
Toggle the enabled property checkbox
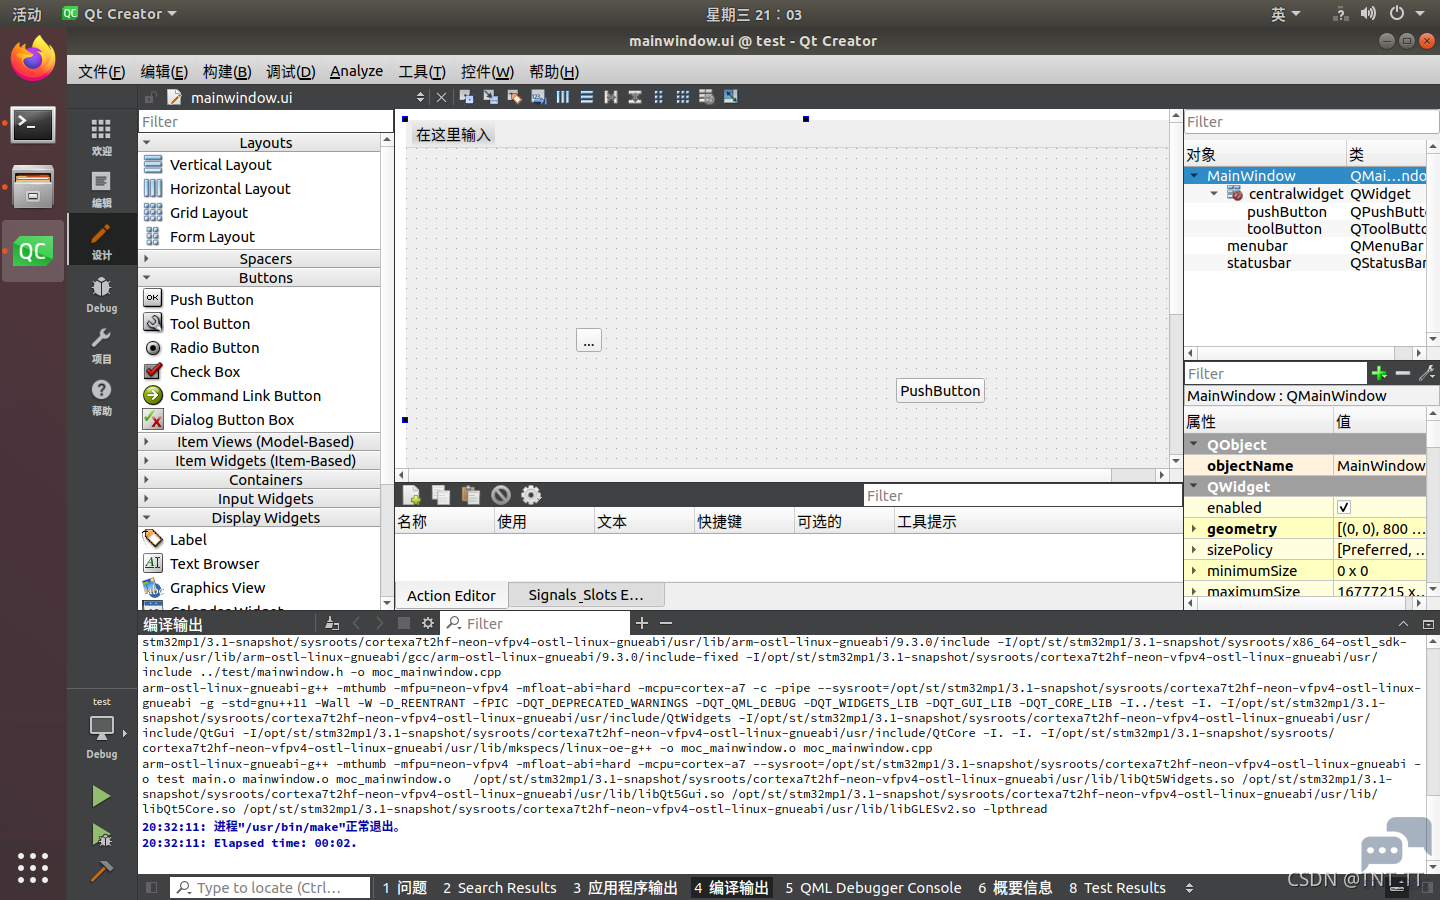1344,507
